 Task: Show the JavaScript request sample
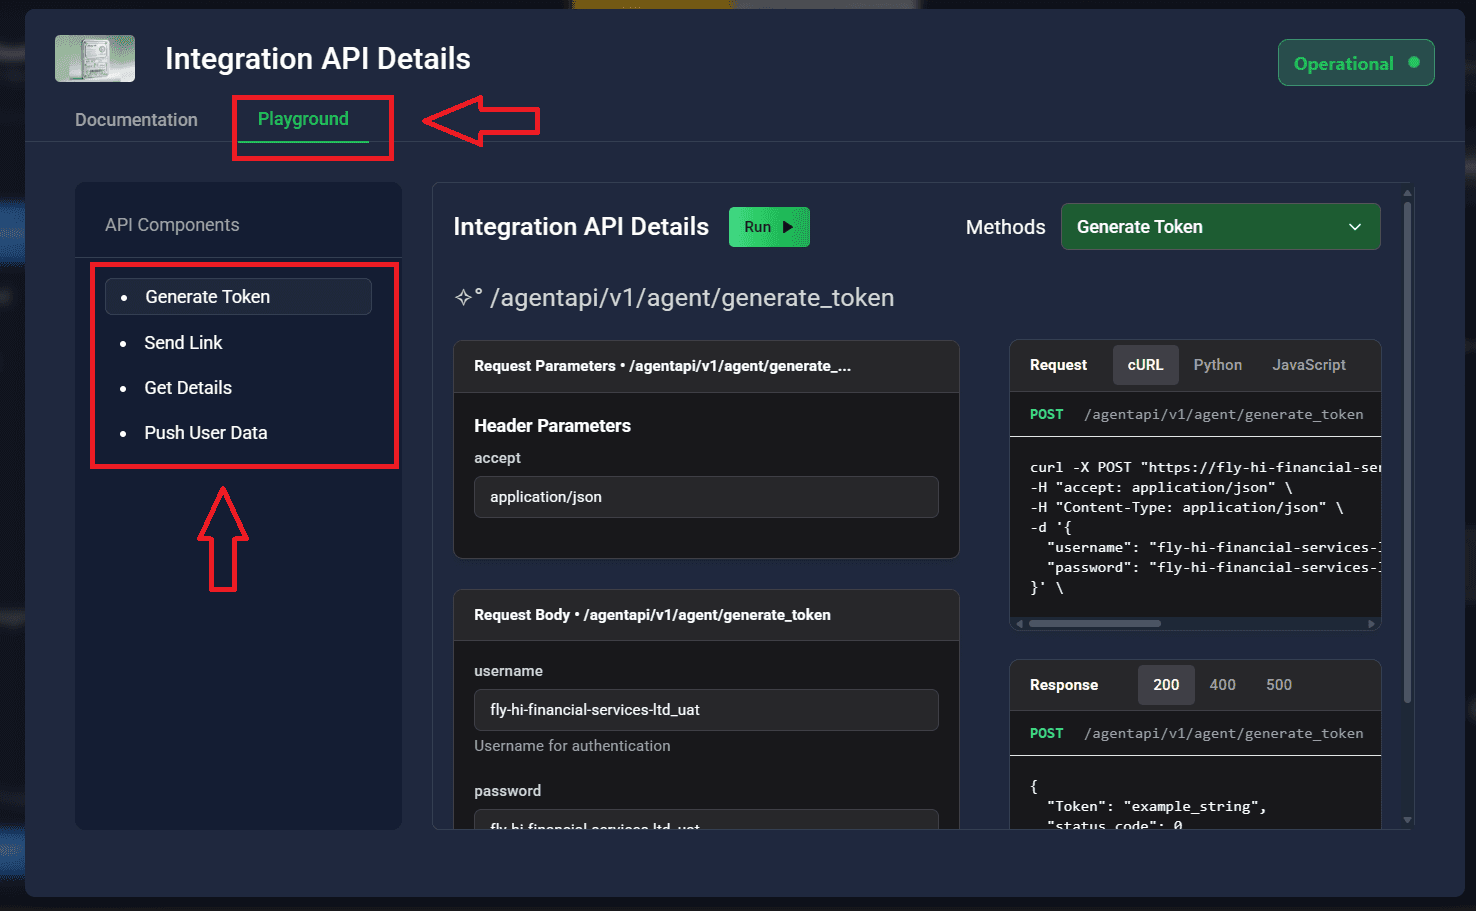tap(1309, 365)
